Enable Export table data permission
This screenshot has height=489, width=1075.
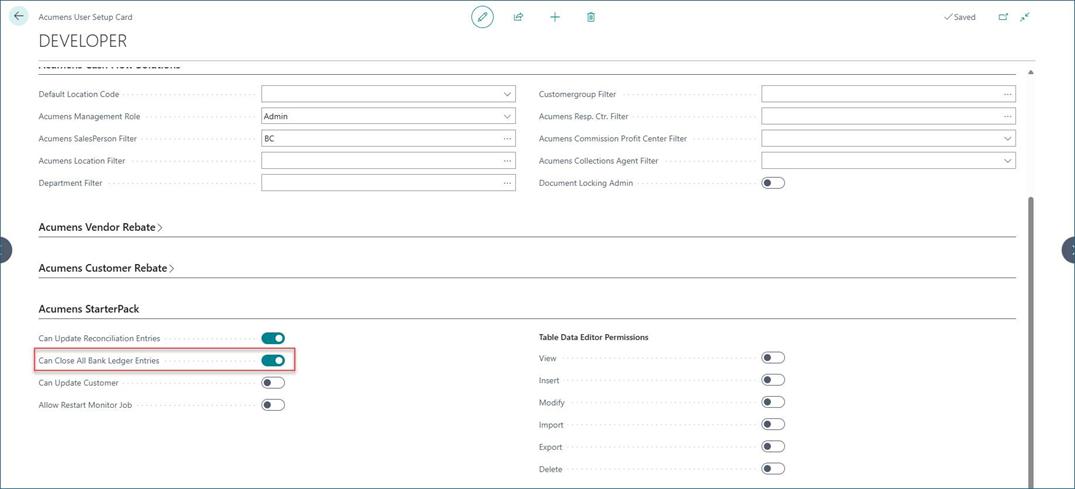(773, 446)
